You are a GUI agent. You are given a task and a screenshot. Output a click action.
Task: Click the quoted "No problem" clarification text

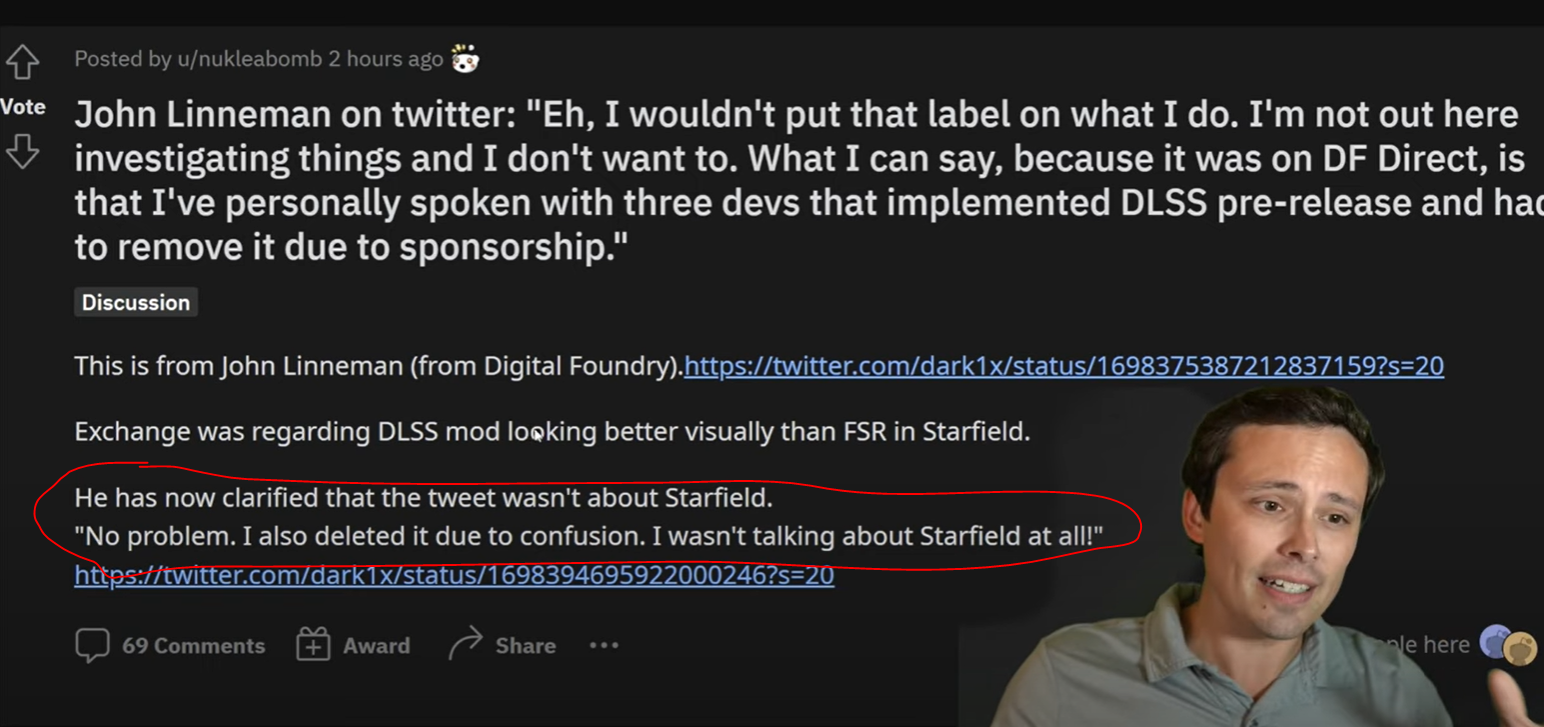(x=588, y=536)
